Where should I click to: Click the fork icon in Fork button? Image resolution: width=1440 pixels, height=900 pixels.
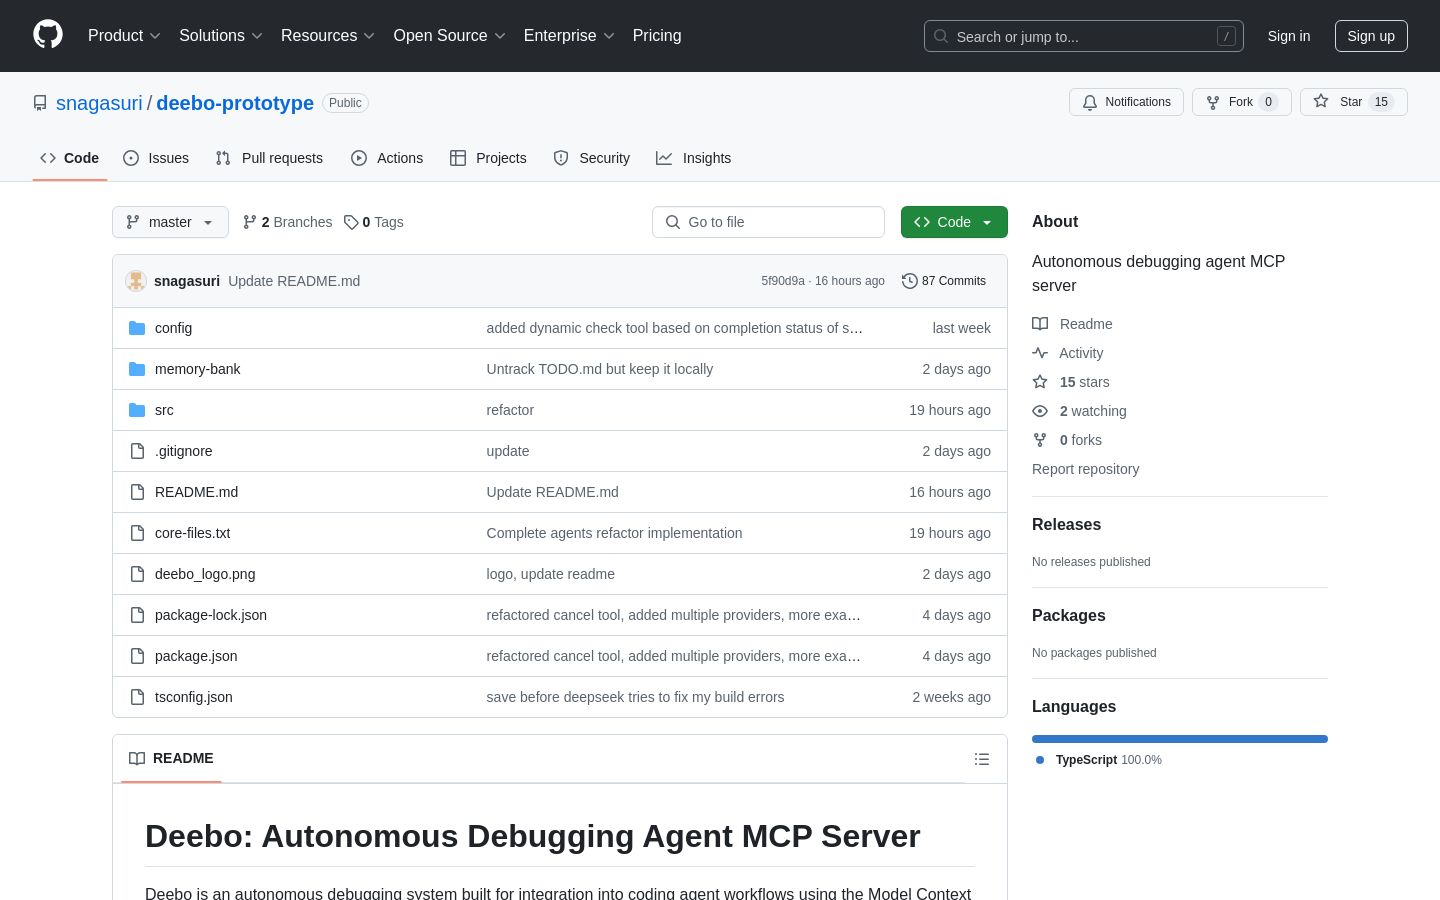tap(1213, 102)
